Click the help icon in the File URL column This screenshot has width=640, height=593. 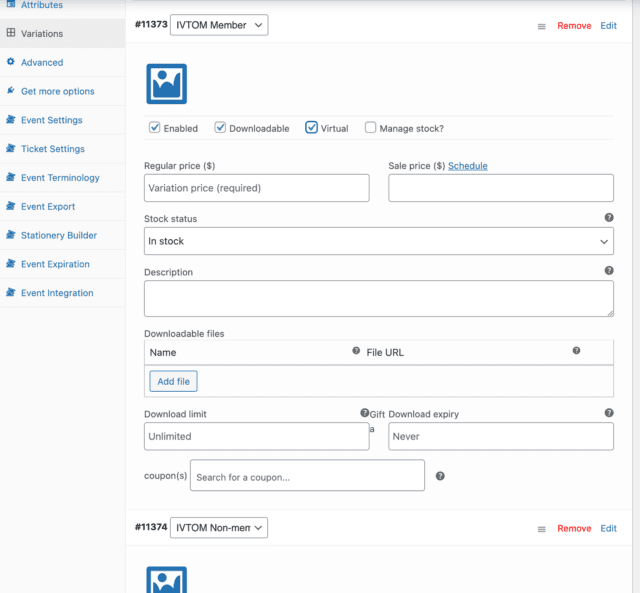point(576,351)
